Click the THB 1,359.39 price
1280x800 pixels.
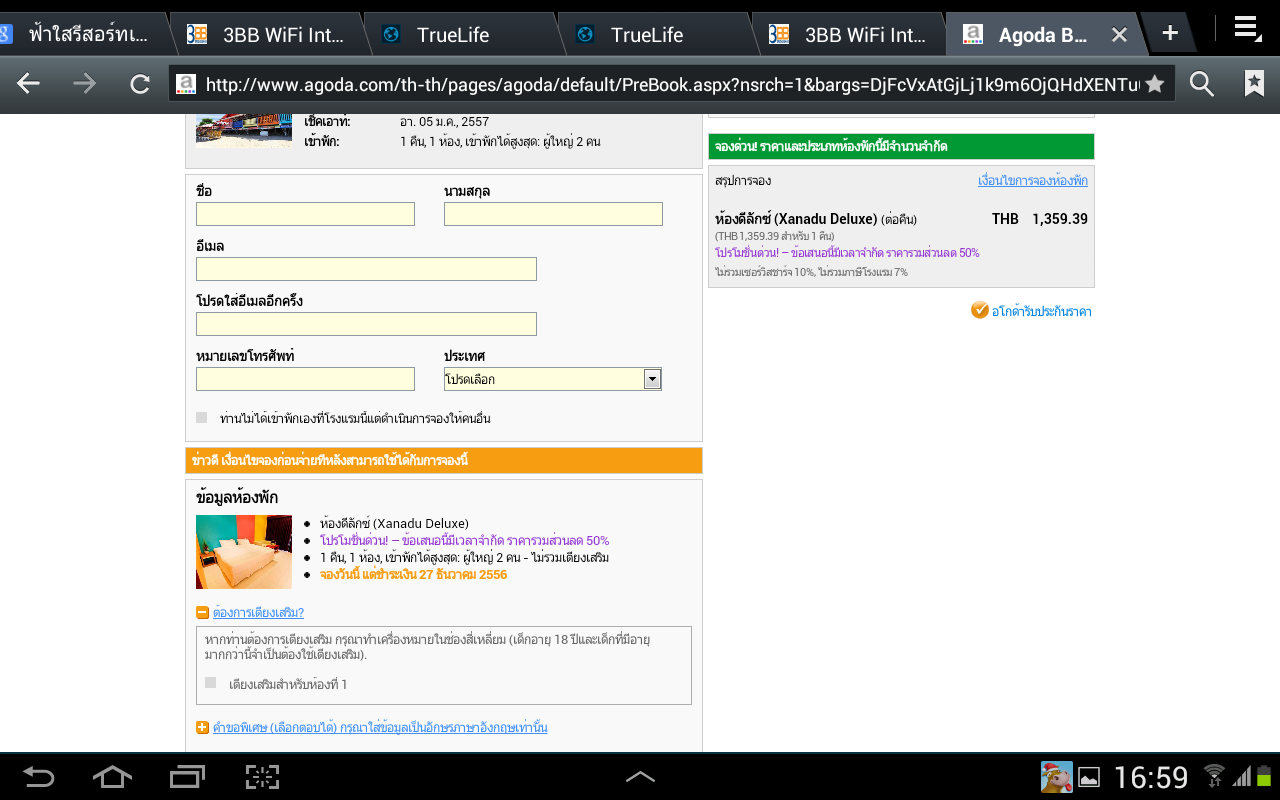(1040, 219)
